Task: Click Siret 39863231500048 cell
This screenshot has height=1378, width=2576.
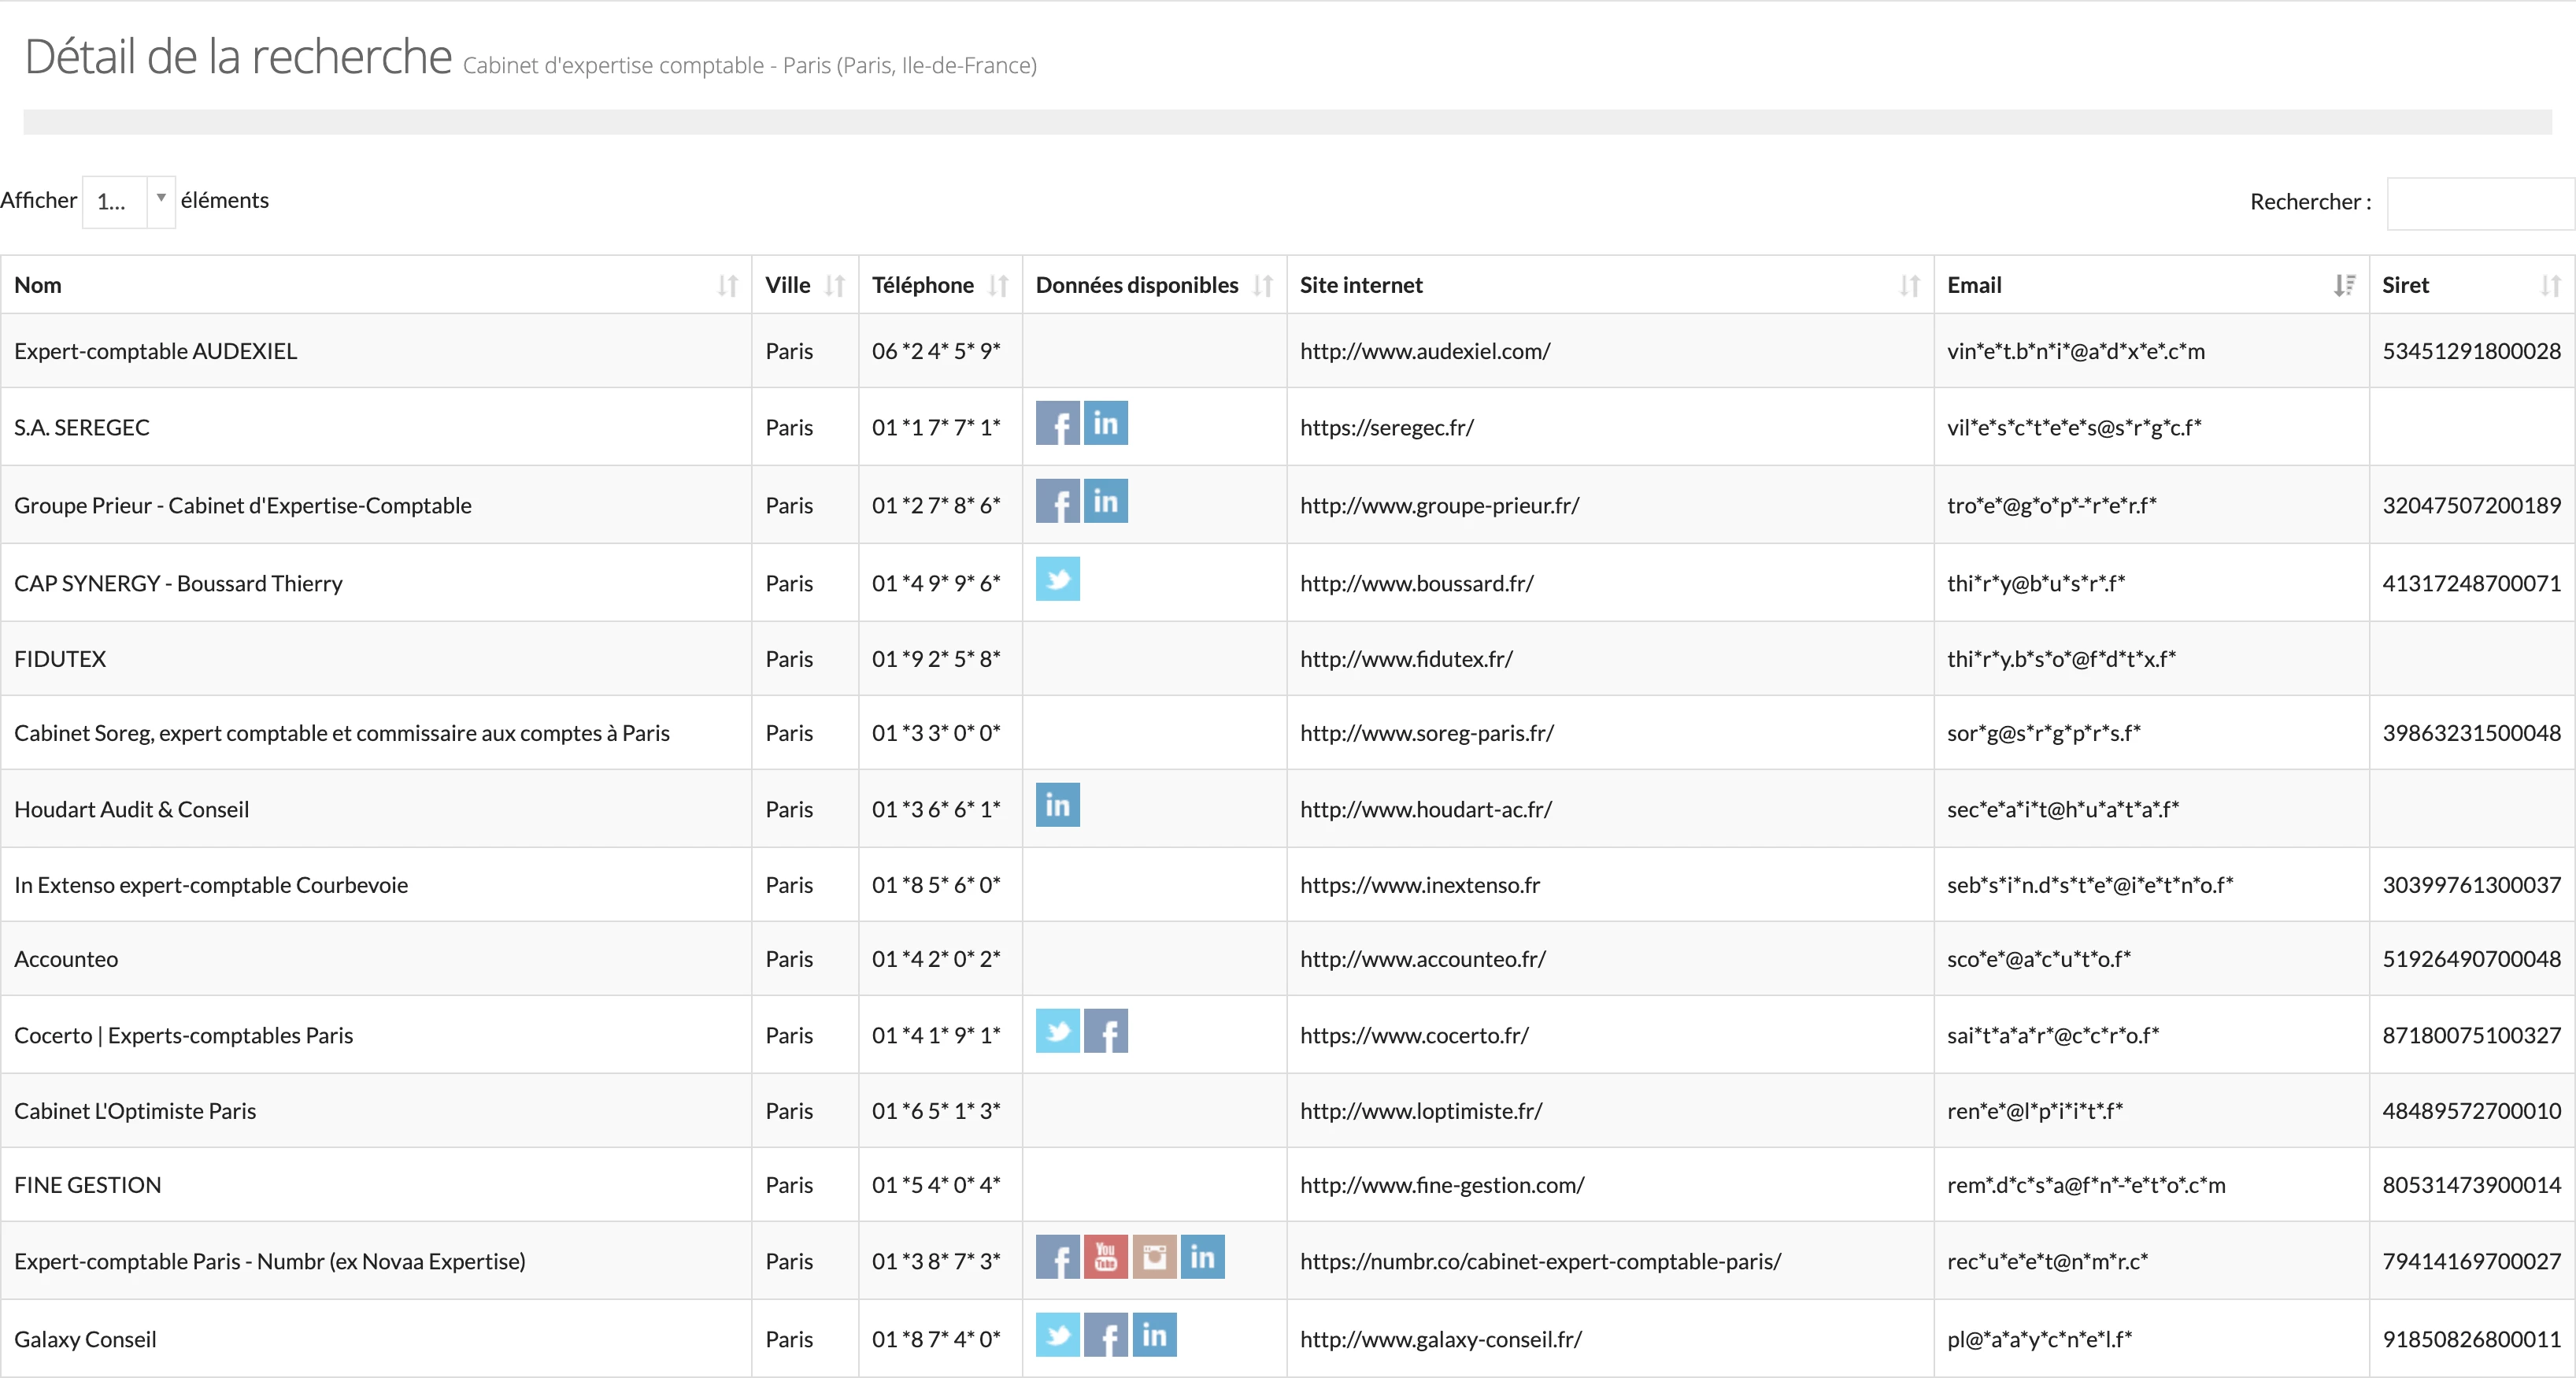Action: (x=2471, y=733)
